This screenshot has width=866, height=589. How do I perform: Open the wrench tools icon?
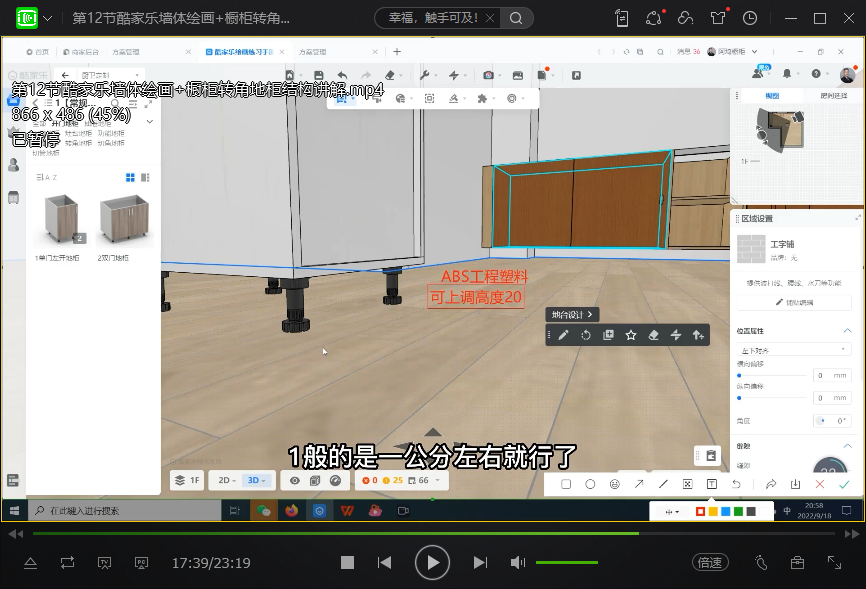pos(425,75)
